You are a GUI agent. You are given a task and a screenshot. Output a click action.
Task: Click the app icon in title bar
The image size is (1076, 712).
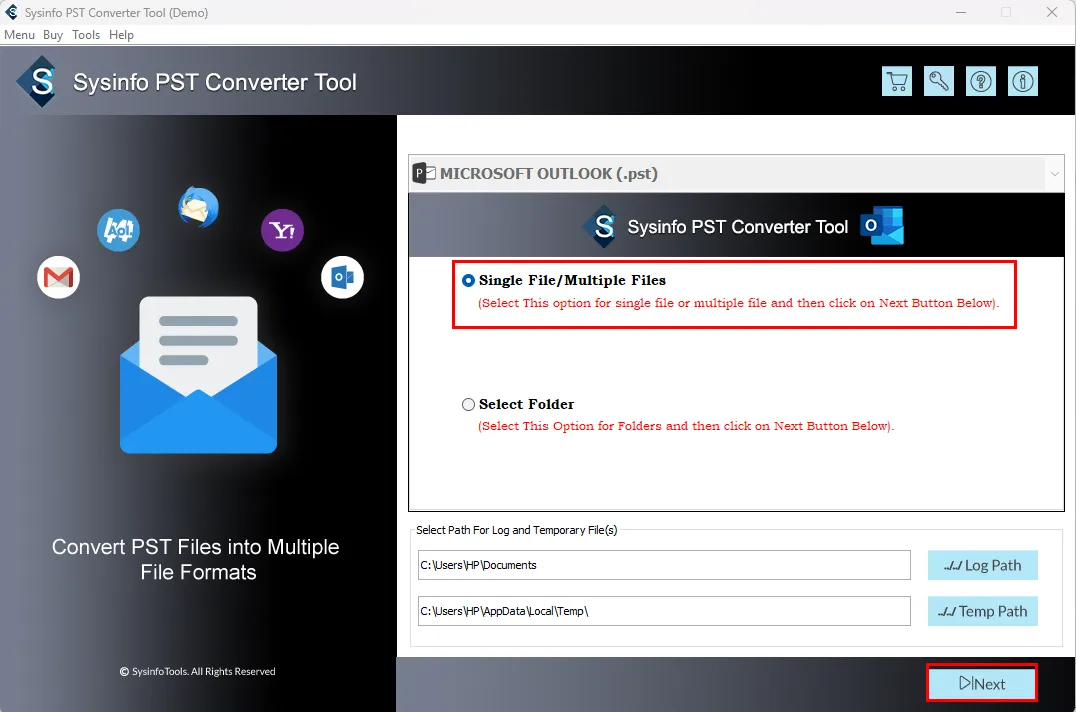click(x=12, y=12)
